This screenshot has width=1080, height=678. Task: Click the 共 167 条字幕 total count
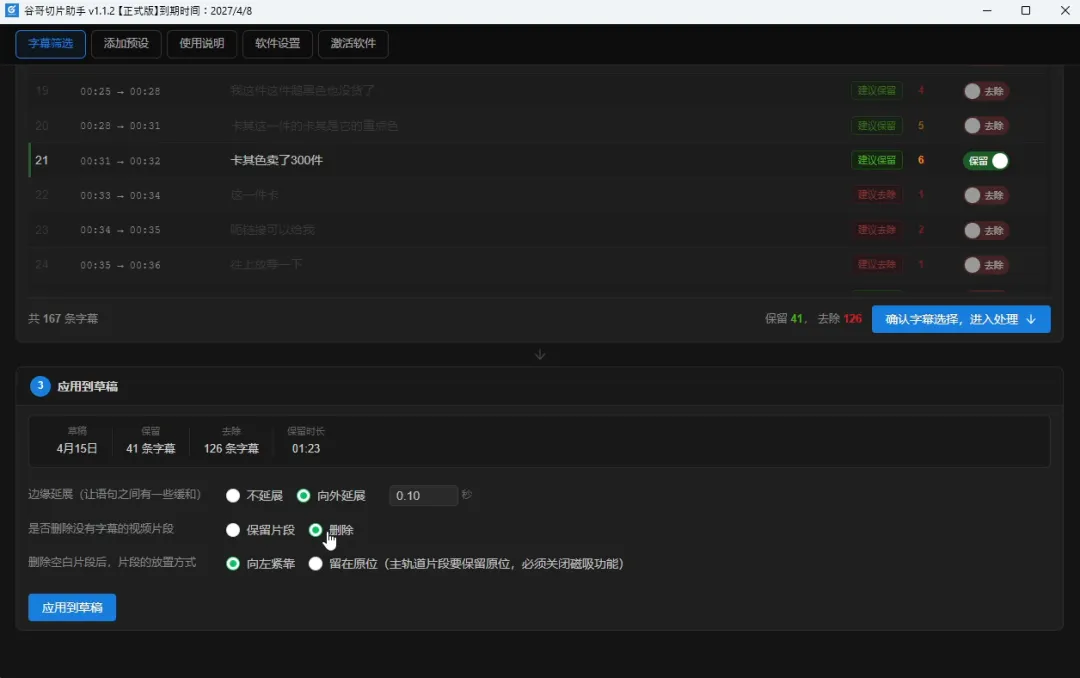tap(63, 318)
